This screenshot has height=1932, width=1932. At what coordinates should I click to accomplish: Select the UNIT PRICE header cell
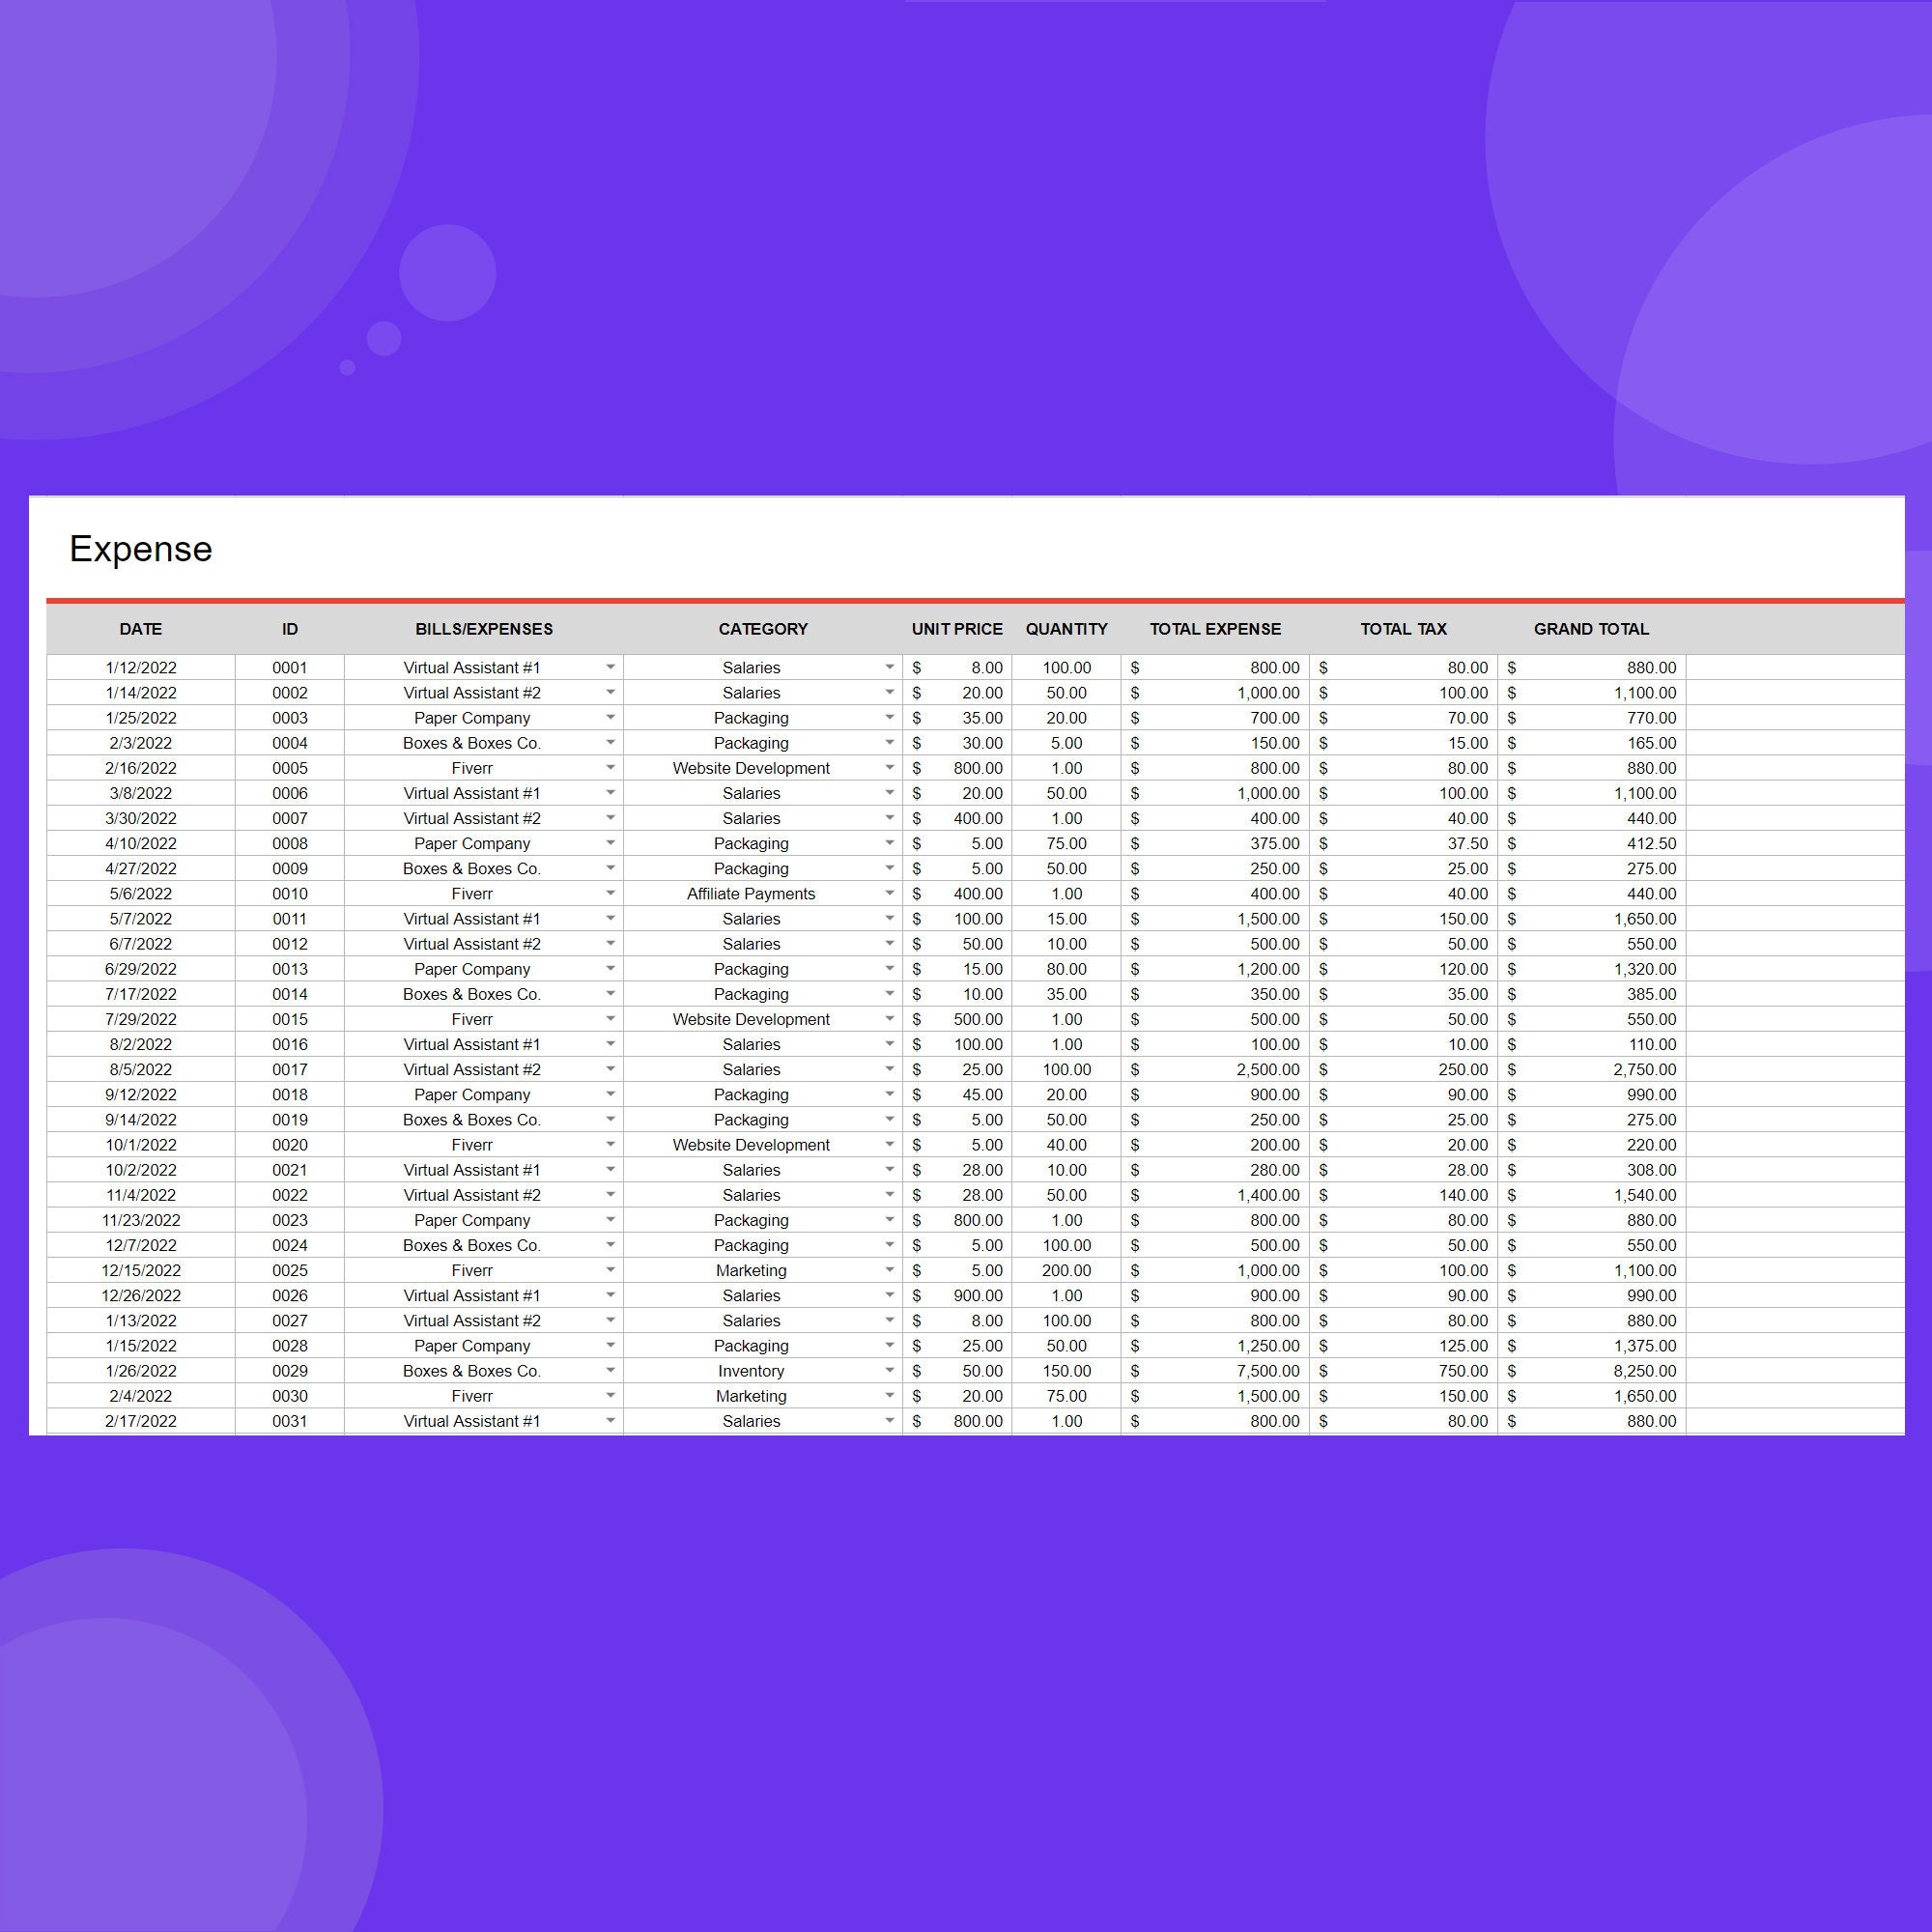(957, 629)
